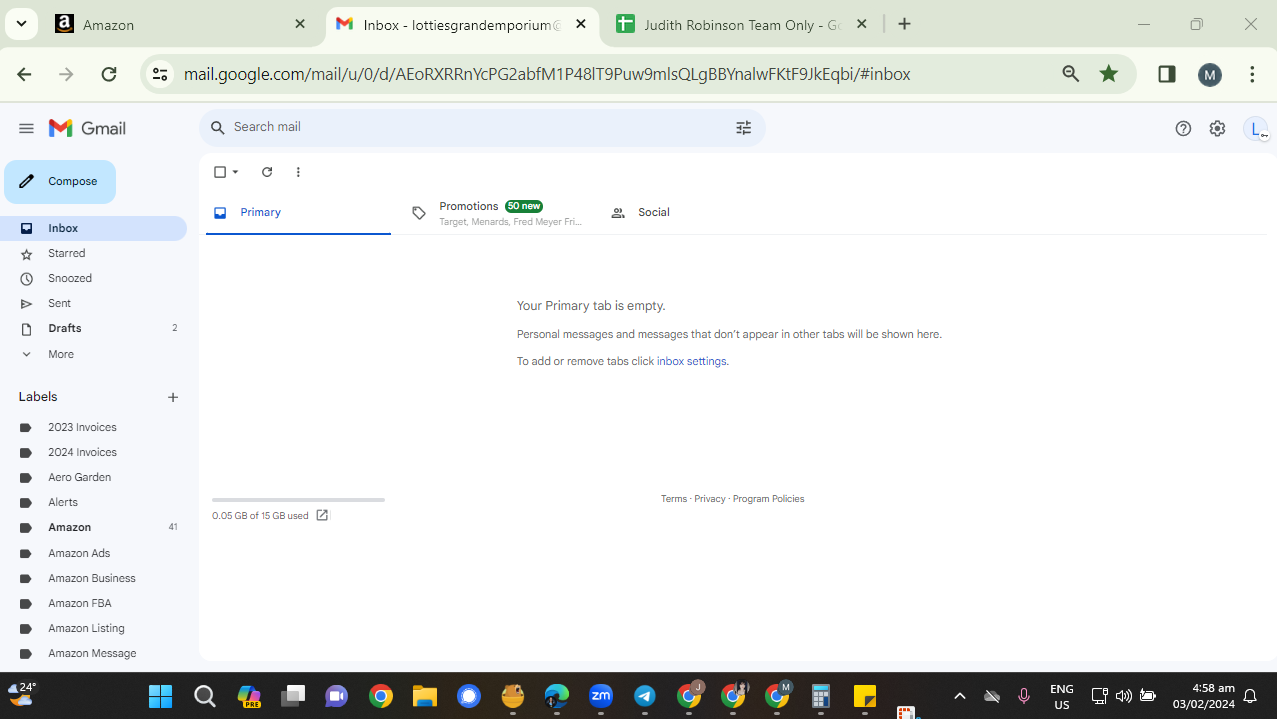Open storage management link icon
1277x719 pixels.
point(322,515)
